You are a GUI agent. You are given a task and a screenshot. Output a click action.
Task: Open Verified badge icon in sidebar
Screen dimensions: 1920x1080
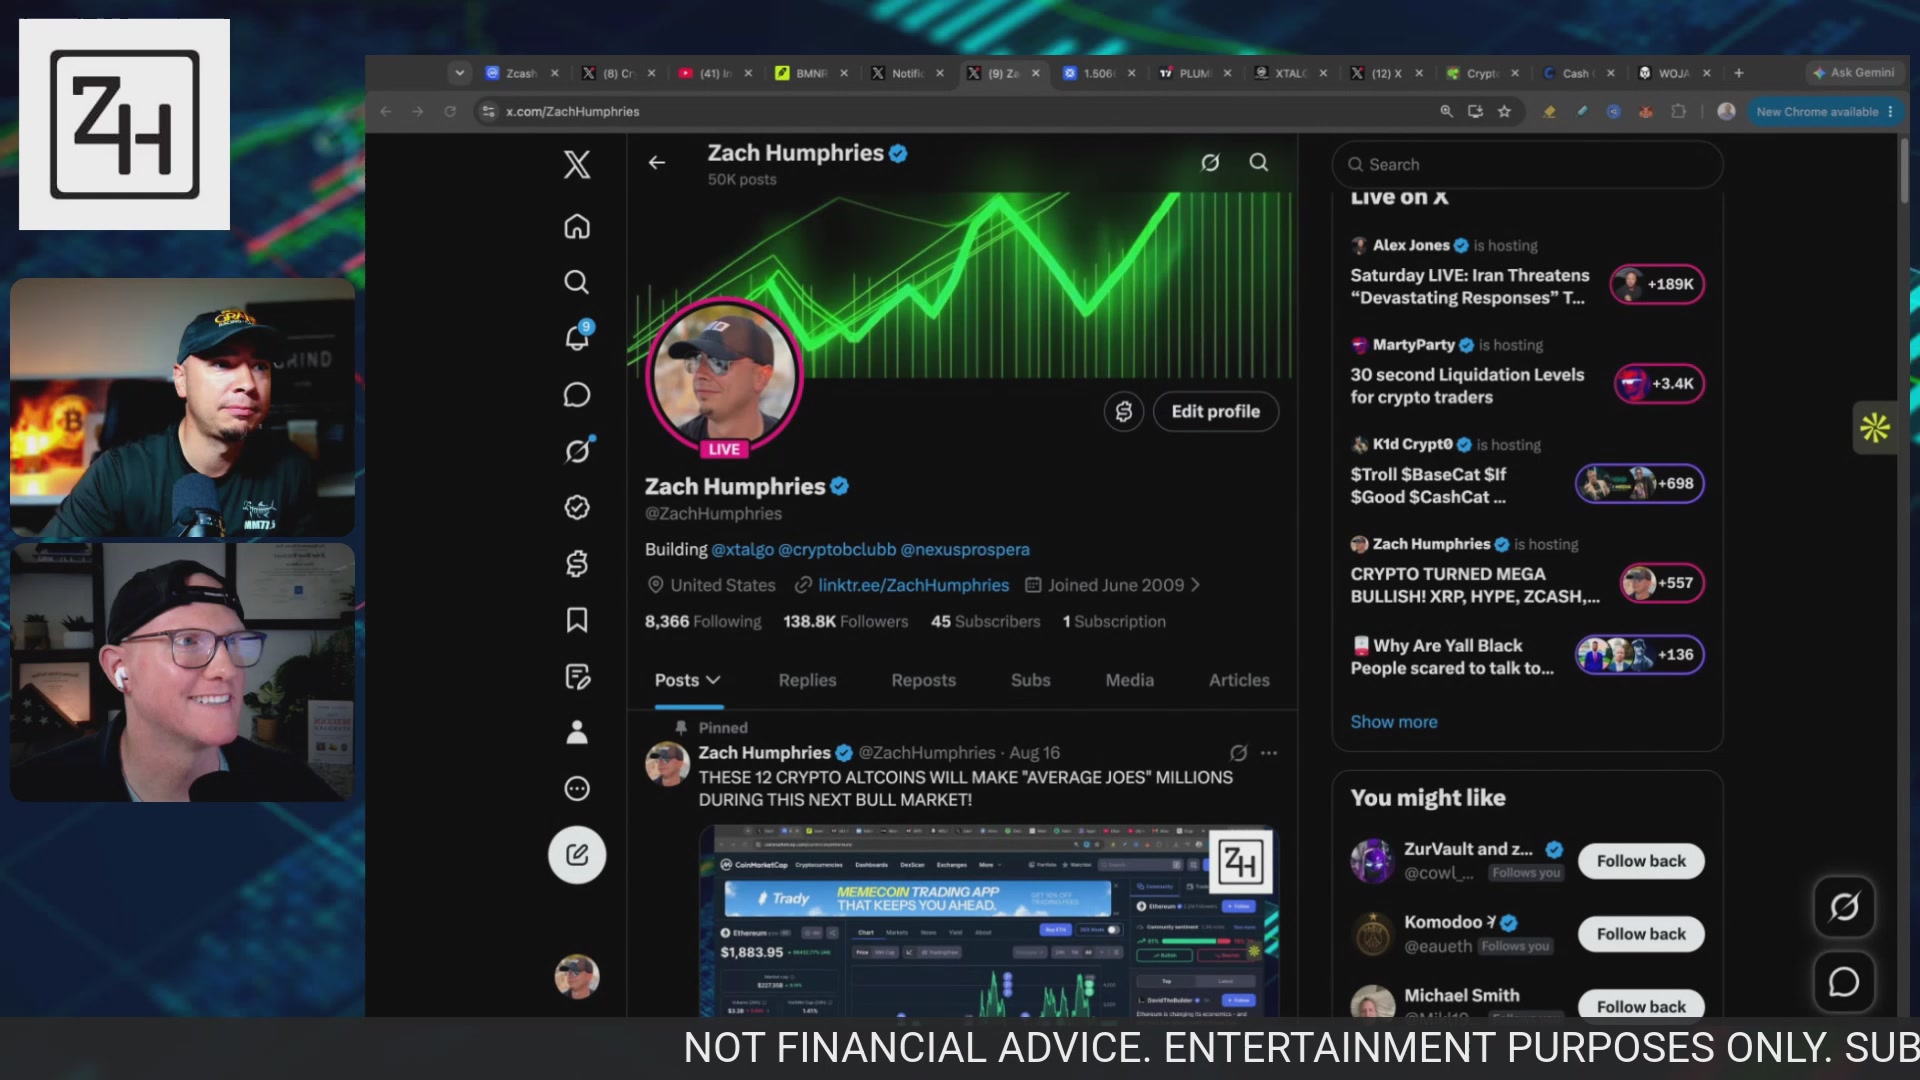pyautogui.click(x=577, y=508)
